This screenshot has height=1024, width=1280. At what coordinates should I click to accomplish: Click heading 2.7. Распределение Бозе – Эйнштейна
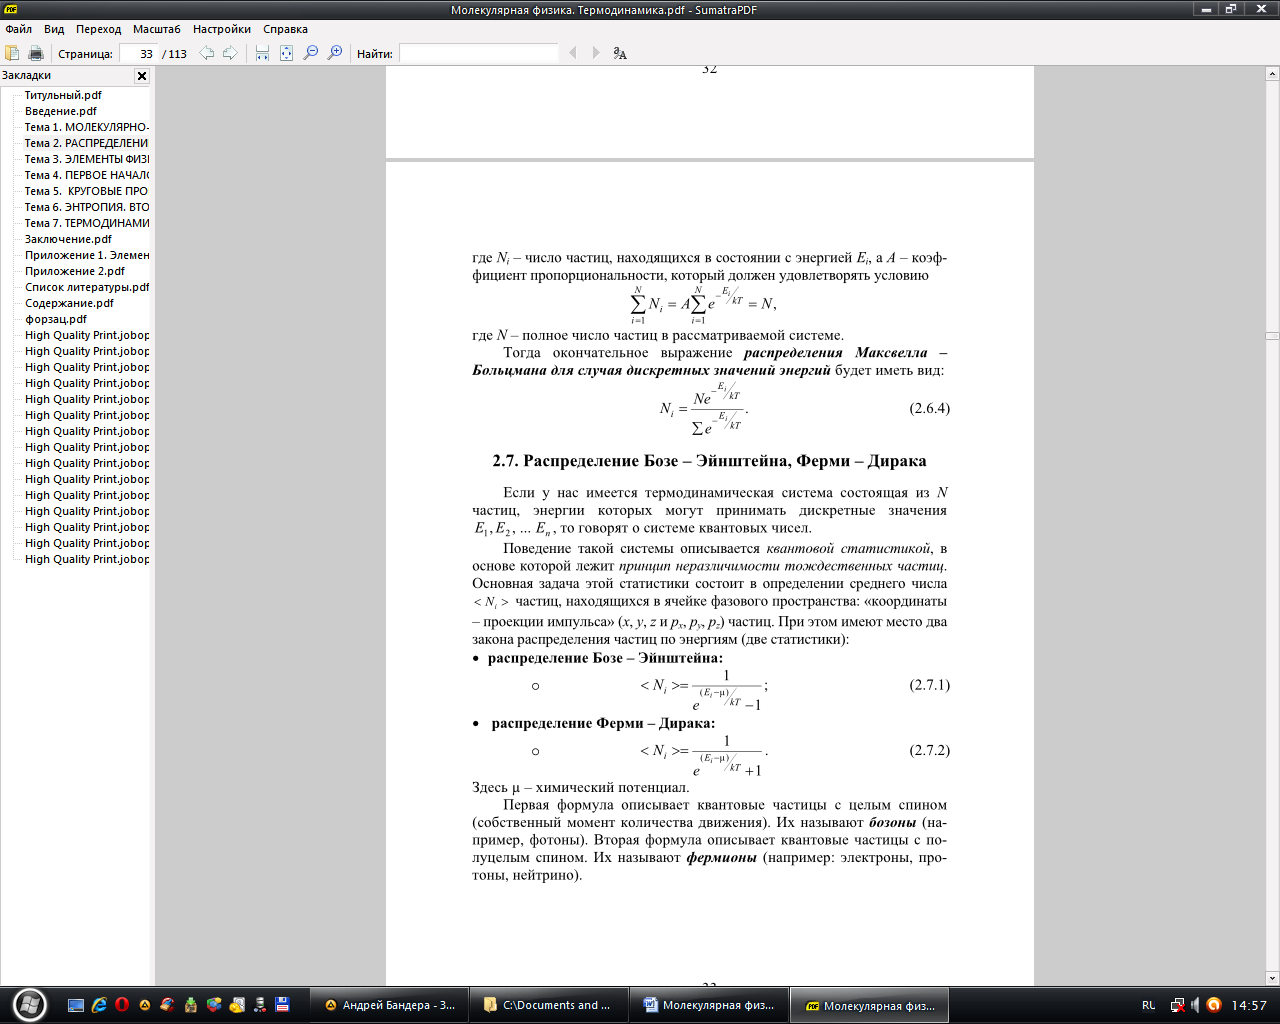click(709, 461)
